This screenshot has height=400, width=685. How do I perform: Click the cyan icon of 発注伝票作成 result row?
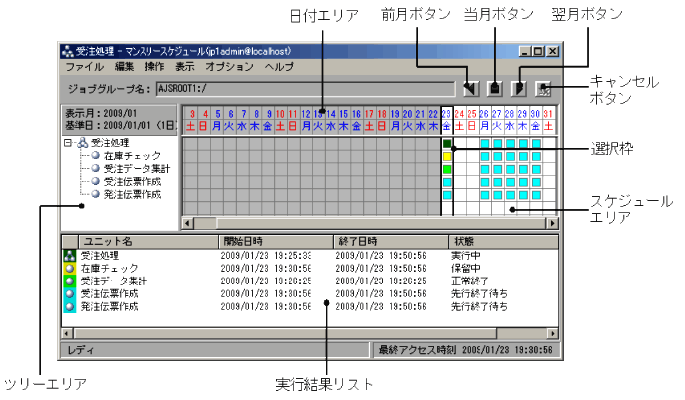click(x=69, y=306)
